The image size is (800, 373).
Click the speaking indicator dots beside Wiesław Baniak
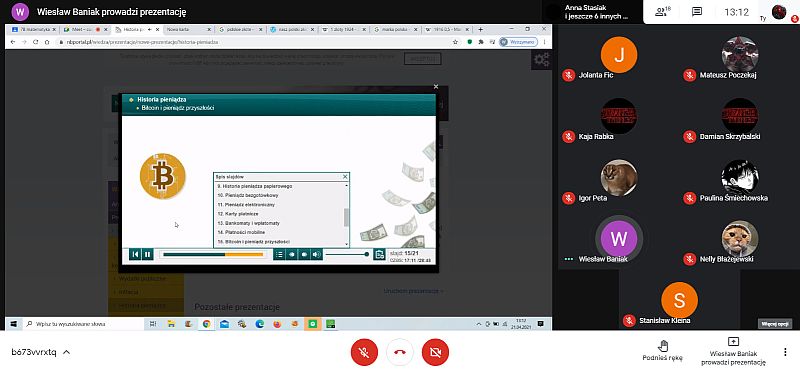point(568,259)
